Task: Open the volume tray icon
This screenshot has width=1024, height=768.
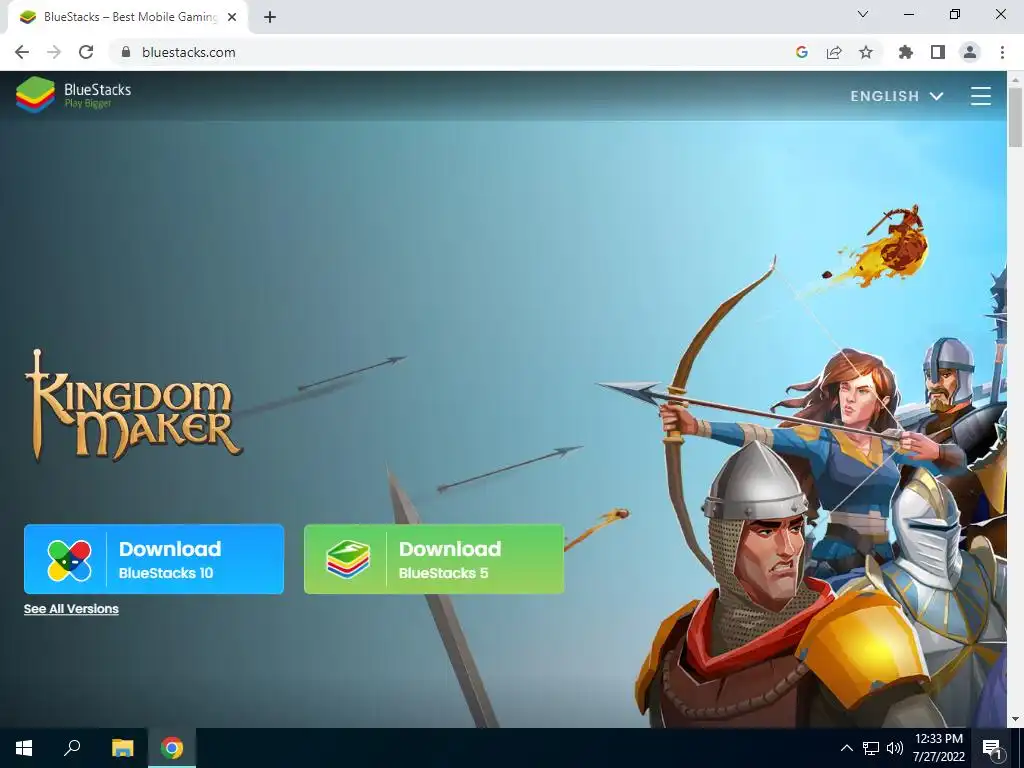Action: click(895, 748)
